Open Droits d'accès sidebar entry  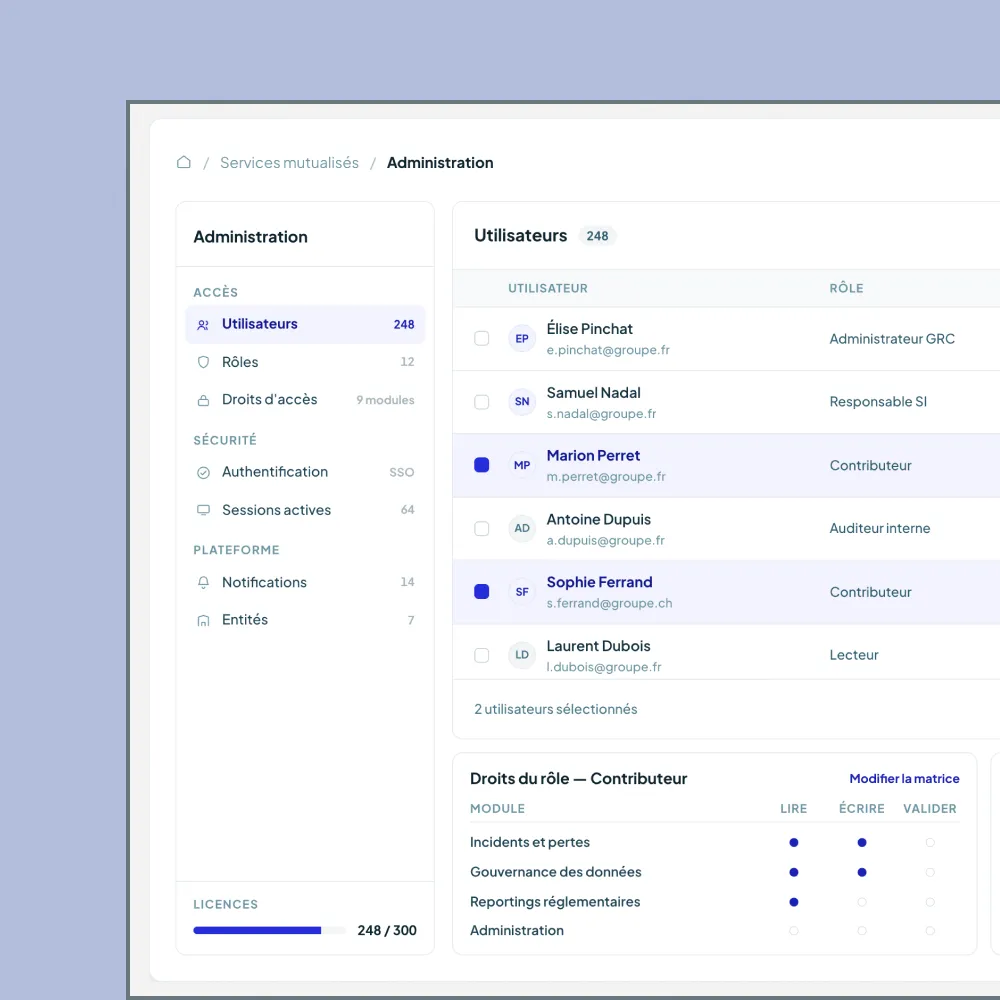click(x=305, y=400)
